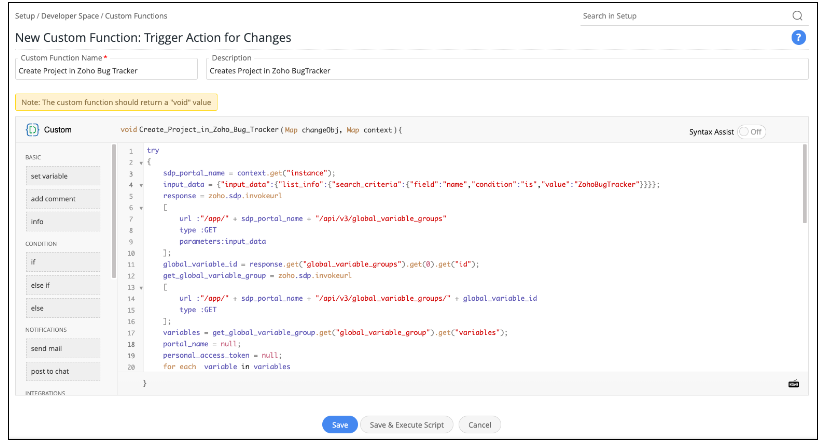Click the page title 'New Custom Function'
Viewport: 828px width, 448px height.
[x=153, y=38]
